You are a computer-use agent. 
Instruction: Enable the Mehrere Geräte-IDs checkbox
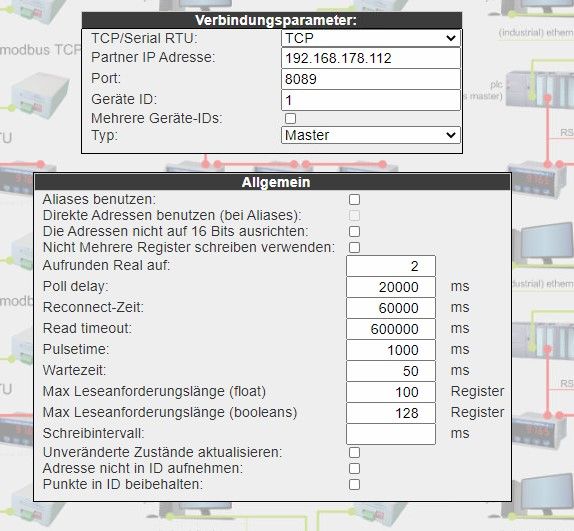pos(290,119)
